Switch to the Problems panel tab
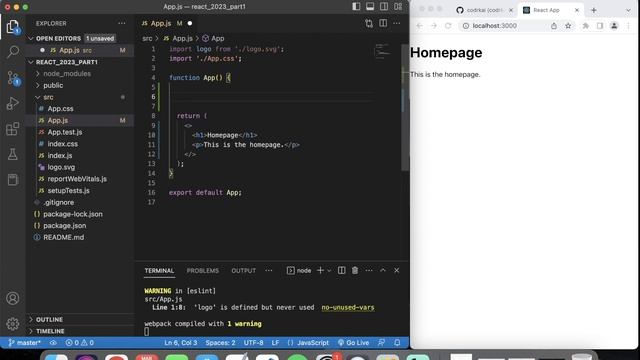Screen dimensions: 640x360 203,271
